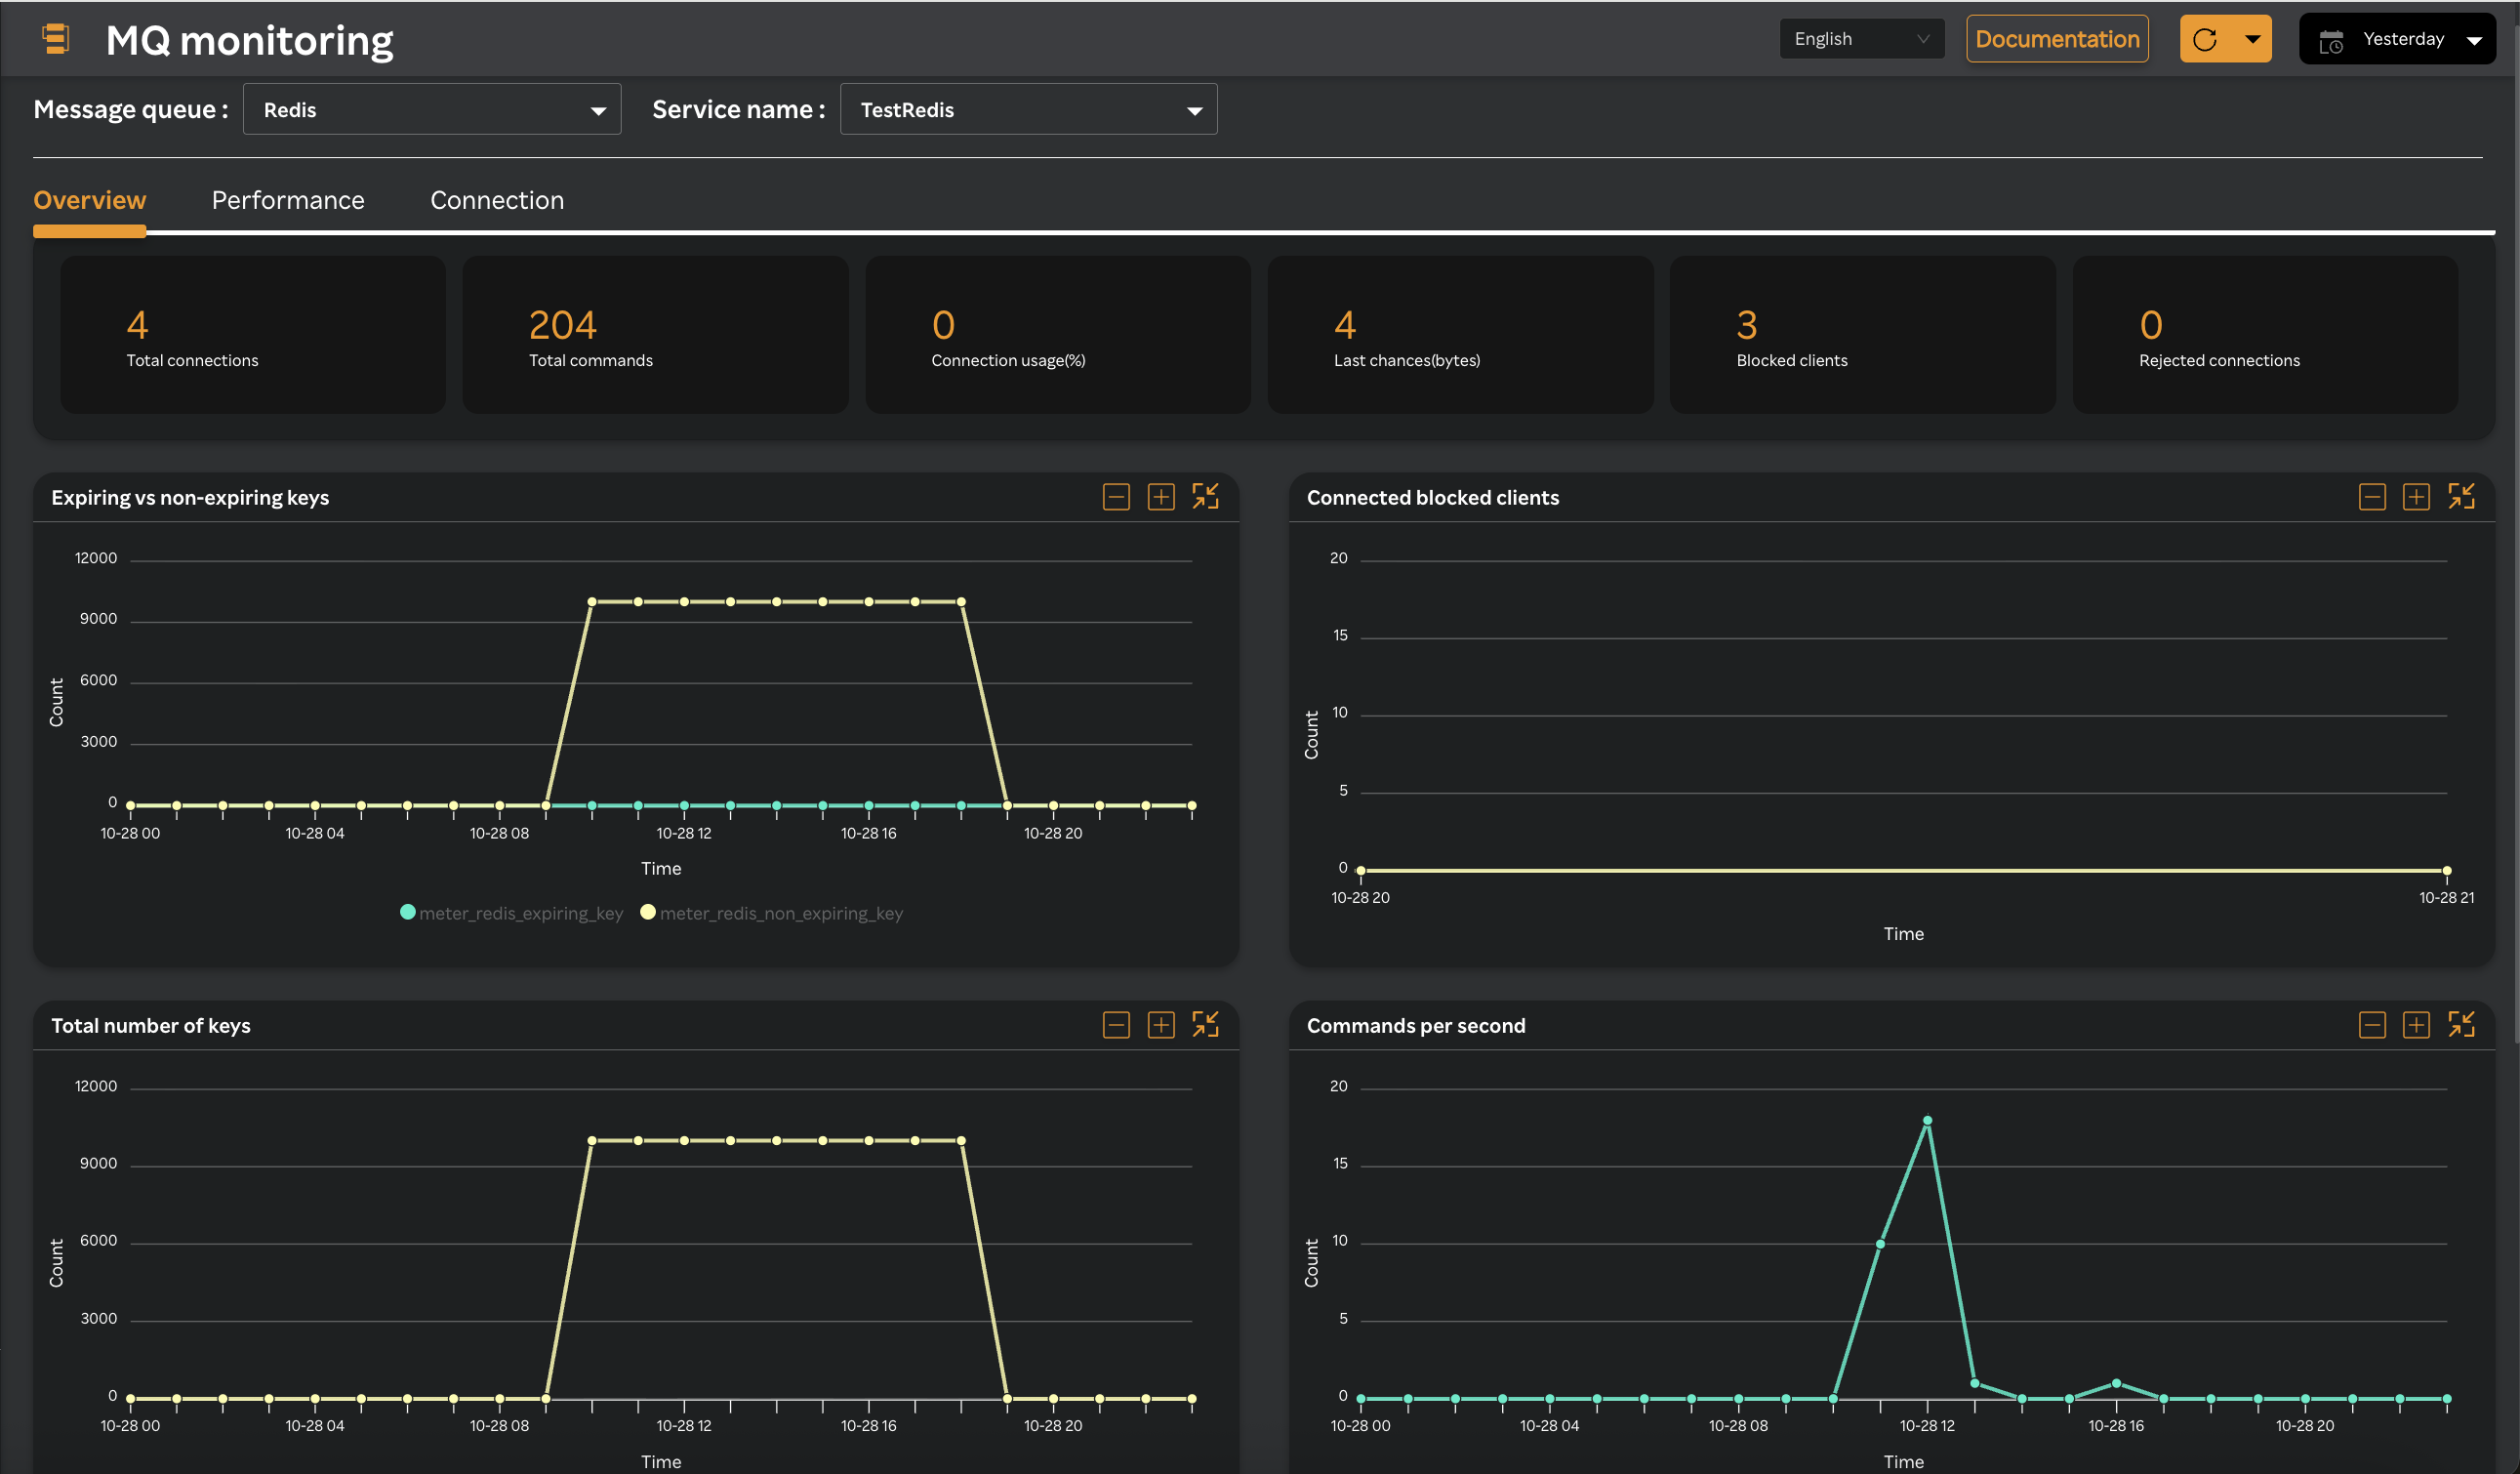The image size is (2520, 1474).
Task: Zoom in on the Connected blocked clients chart
Action: 2417,496
